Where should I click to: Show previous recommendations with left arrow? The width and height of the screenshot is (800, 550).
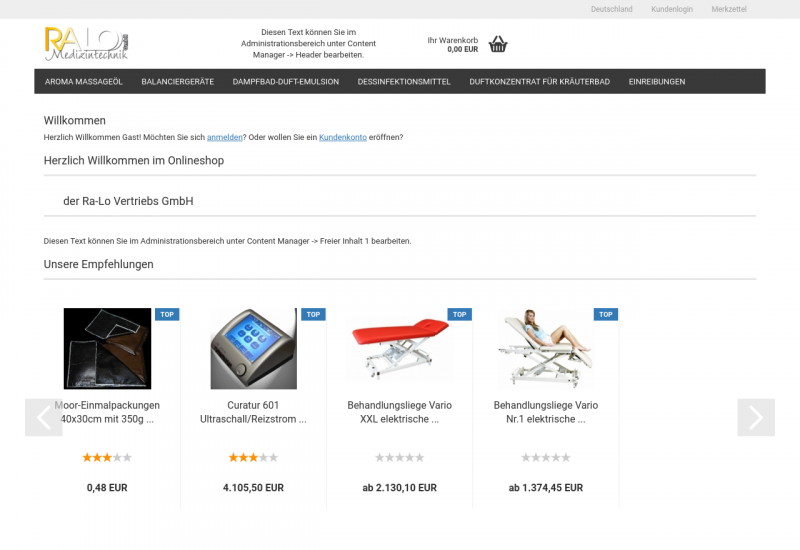[44, 417]
